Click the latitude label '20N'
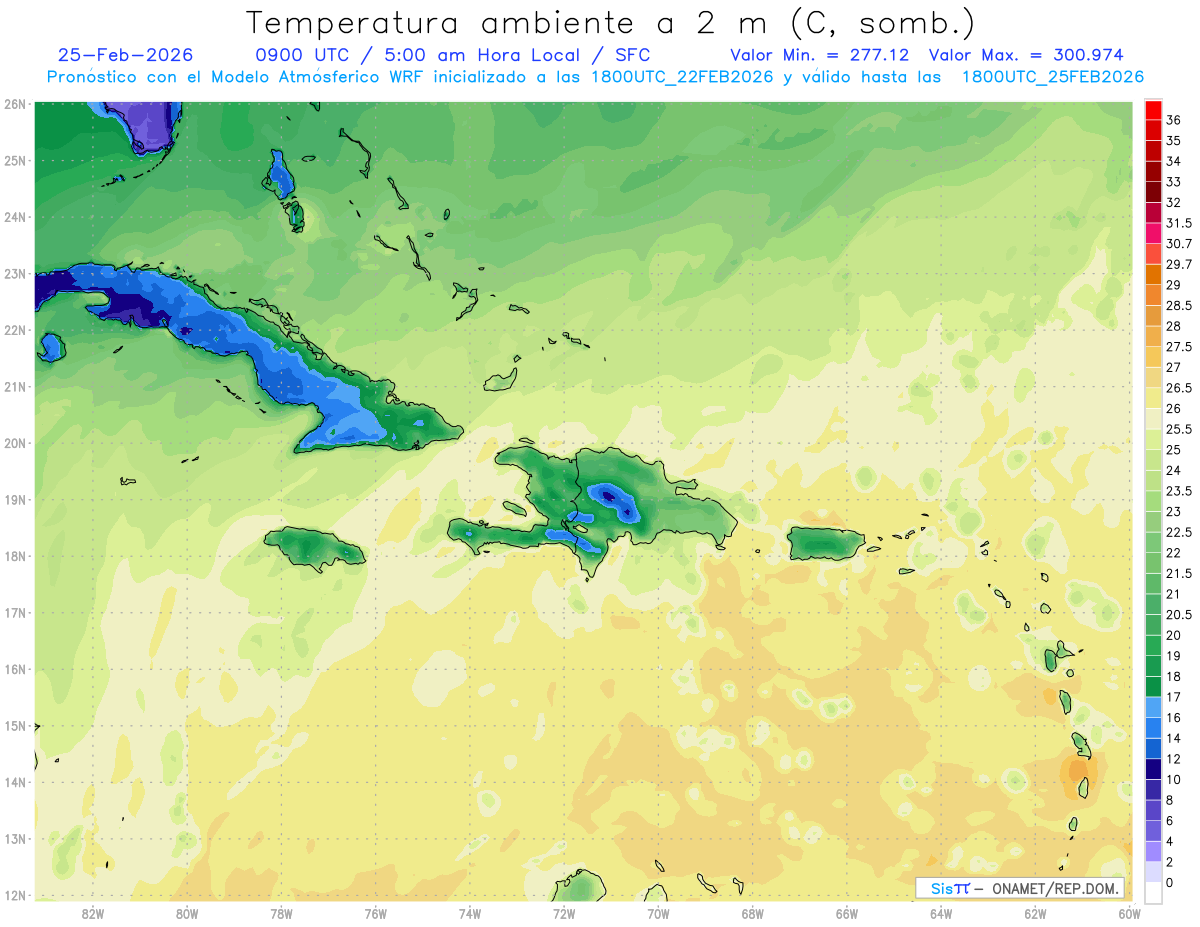The width and height of the screenshot is (1200, 927). pyautogui.click(x=14, y=443)
